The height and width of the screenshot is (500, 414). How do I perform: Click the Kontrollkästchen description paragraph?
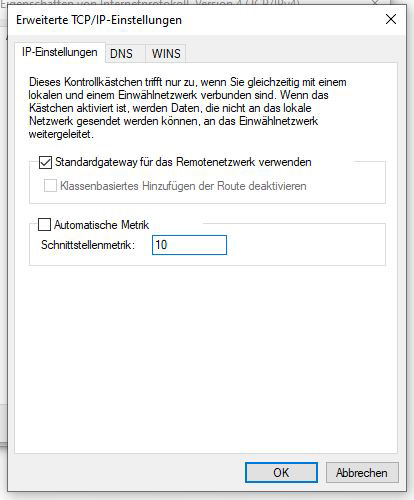[188, 108]
